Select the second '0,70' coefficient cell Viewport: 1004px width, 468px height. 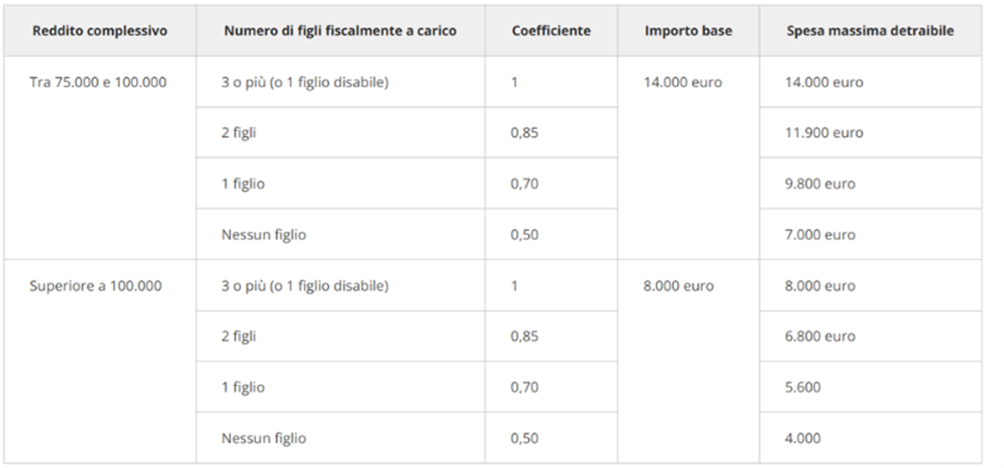[x=551, y=387]
